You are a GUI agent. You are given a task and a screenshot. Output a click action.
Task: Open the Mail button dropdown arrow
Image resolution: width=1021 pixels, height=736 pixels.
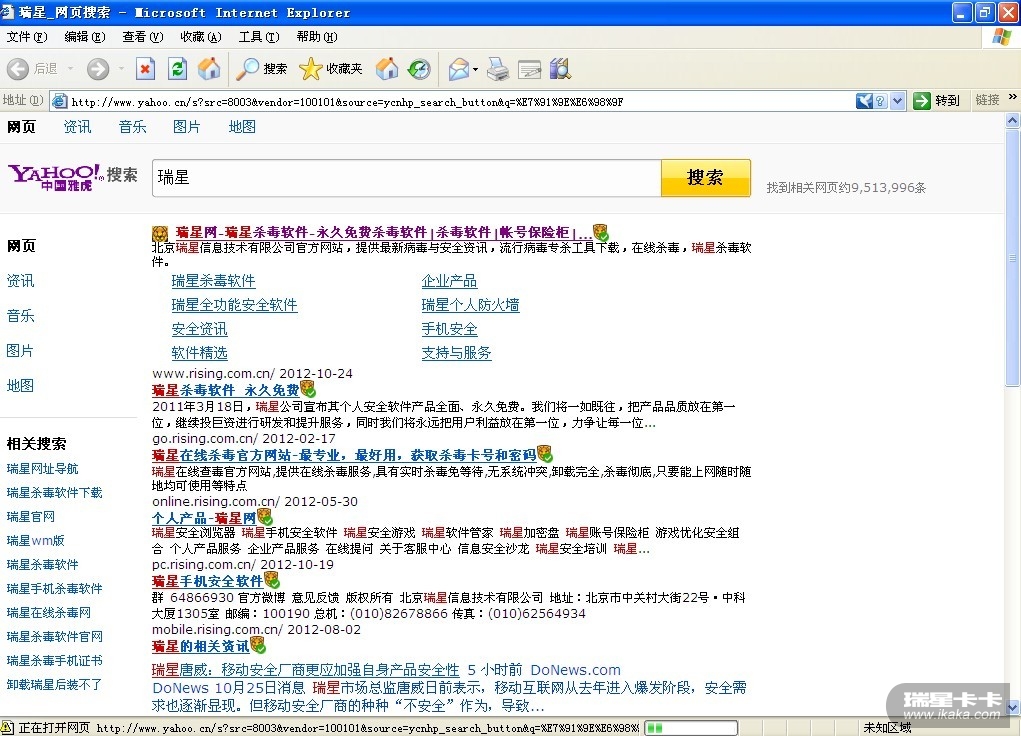(475, 69)
